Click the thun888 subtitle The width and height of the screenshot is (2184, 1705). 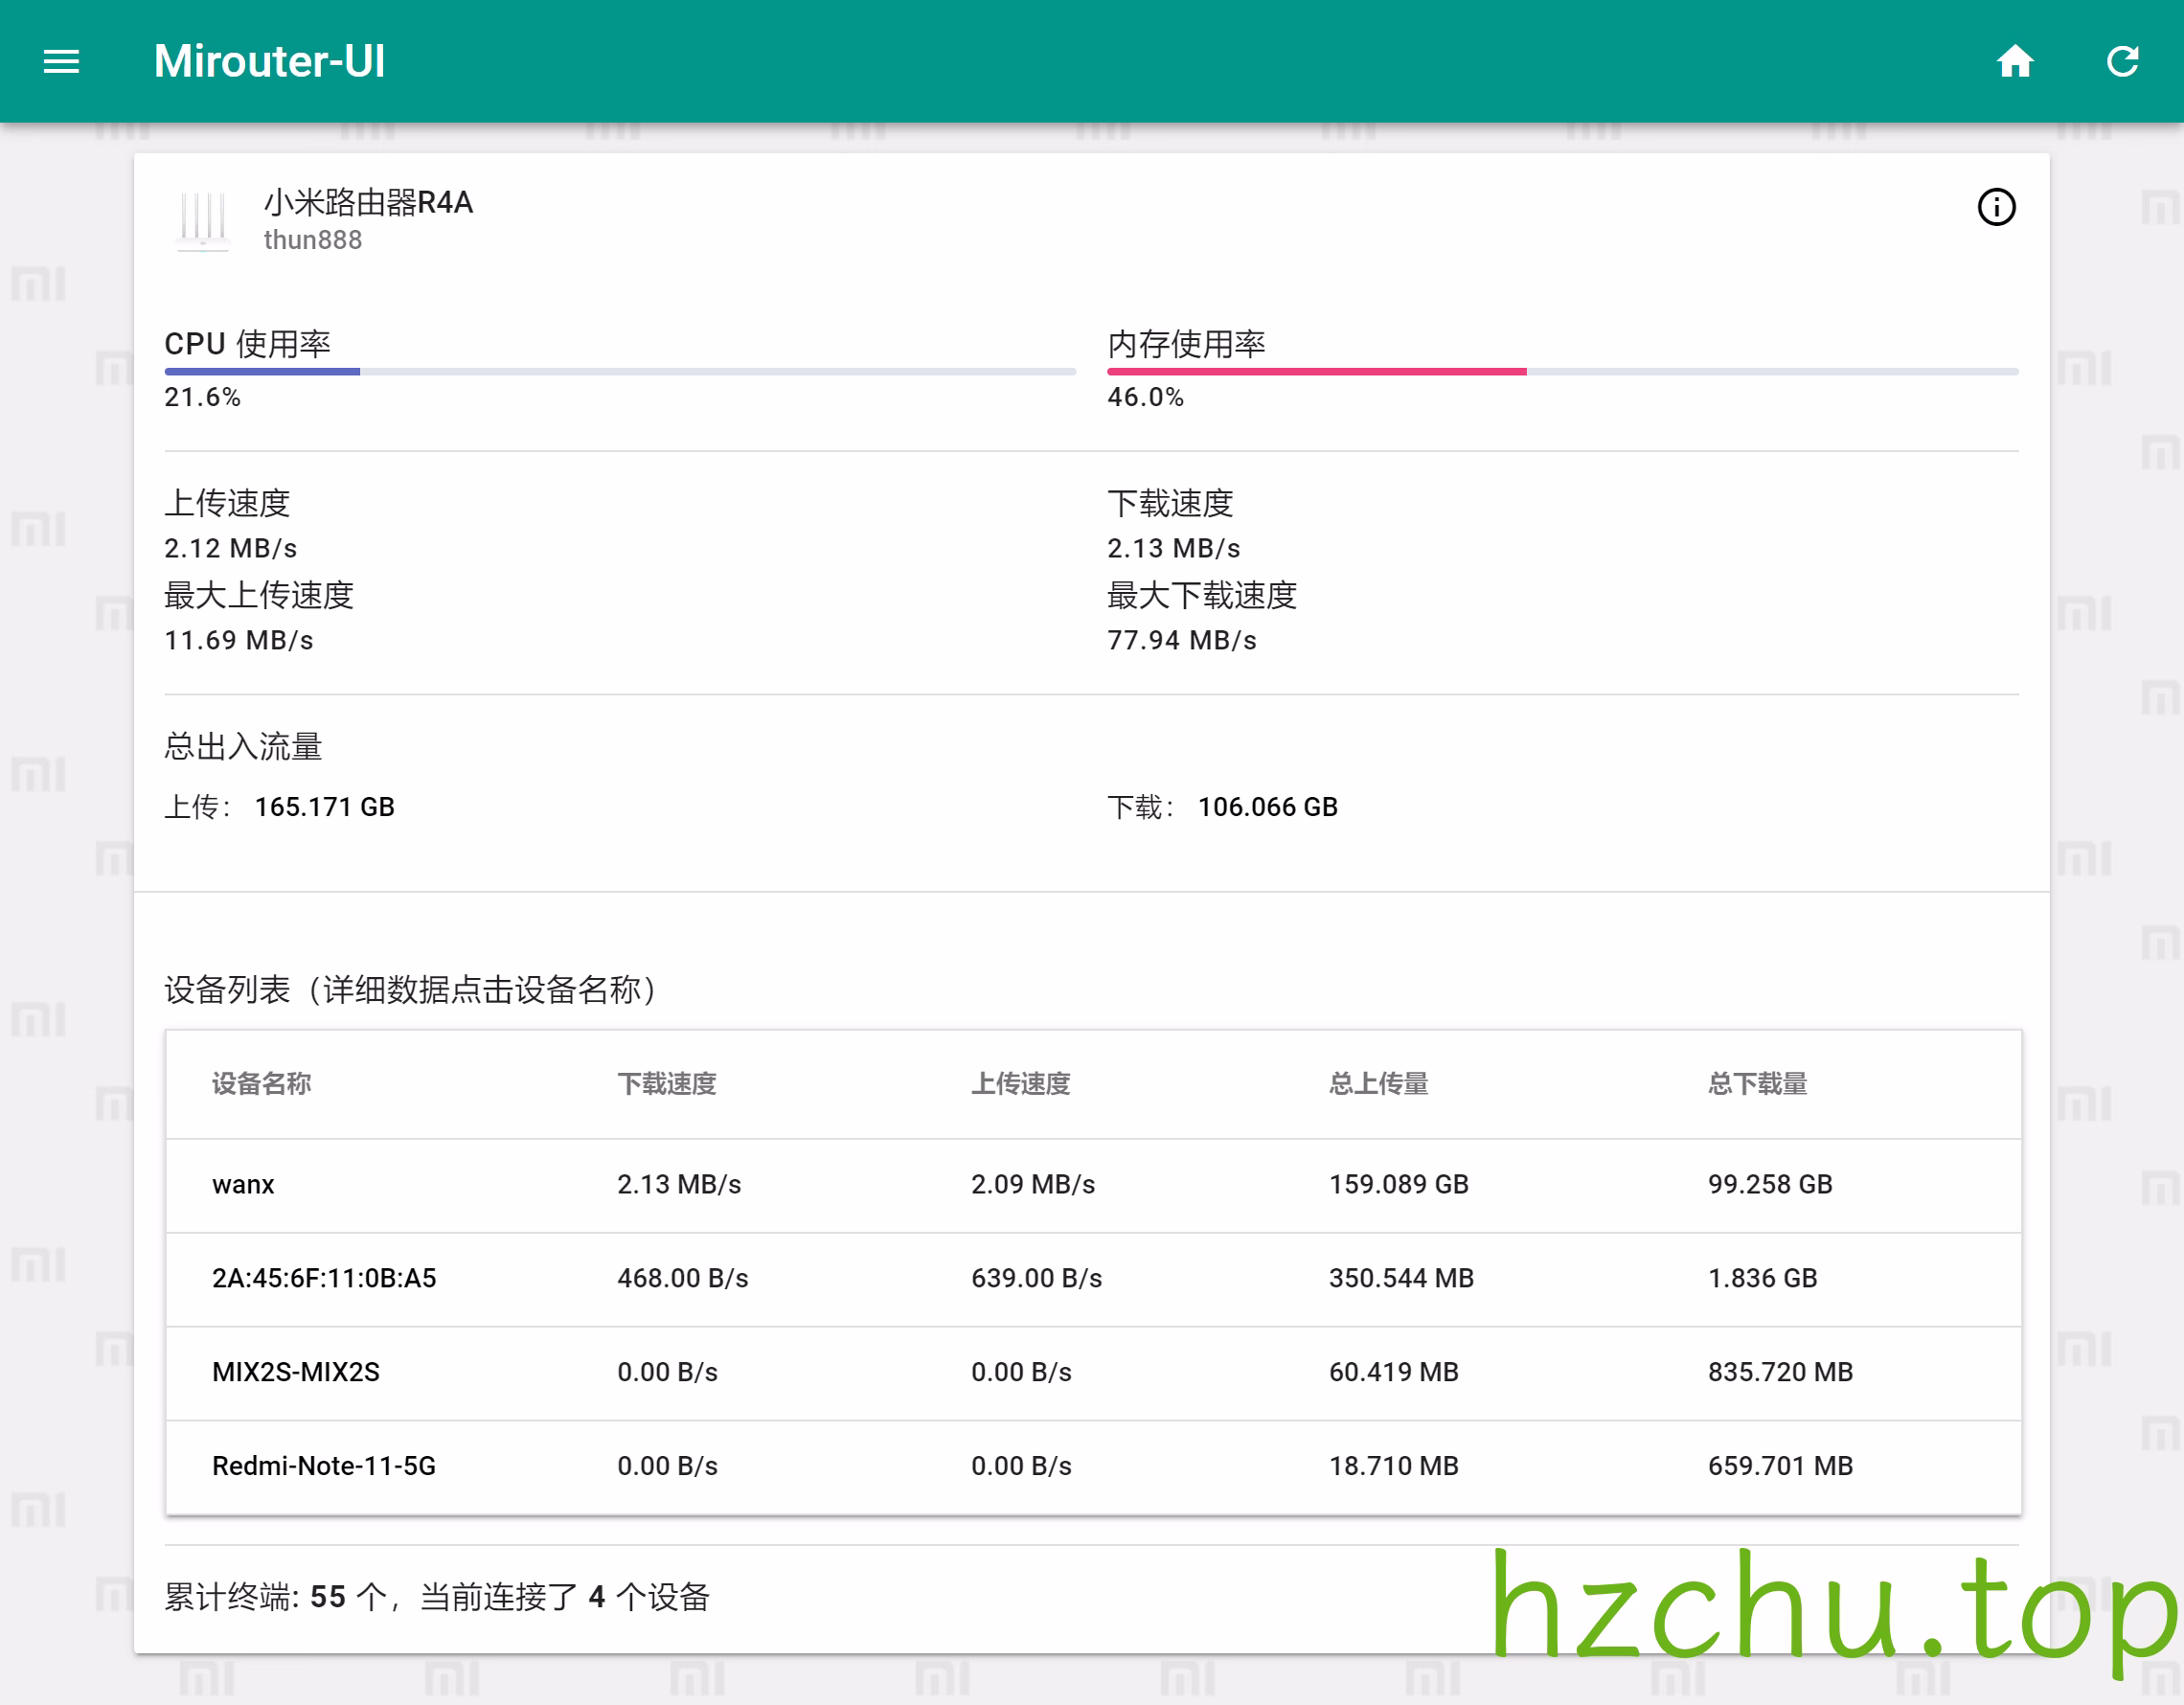(x=312, y=240)
